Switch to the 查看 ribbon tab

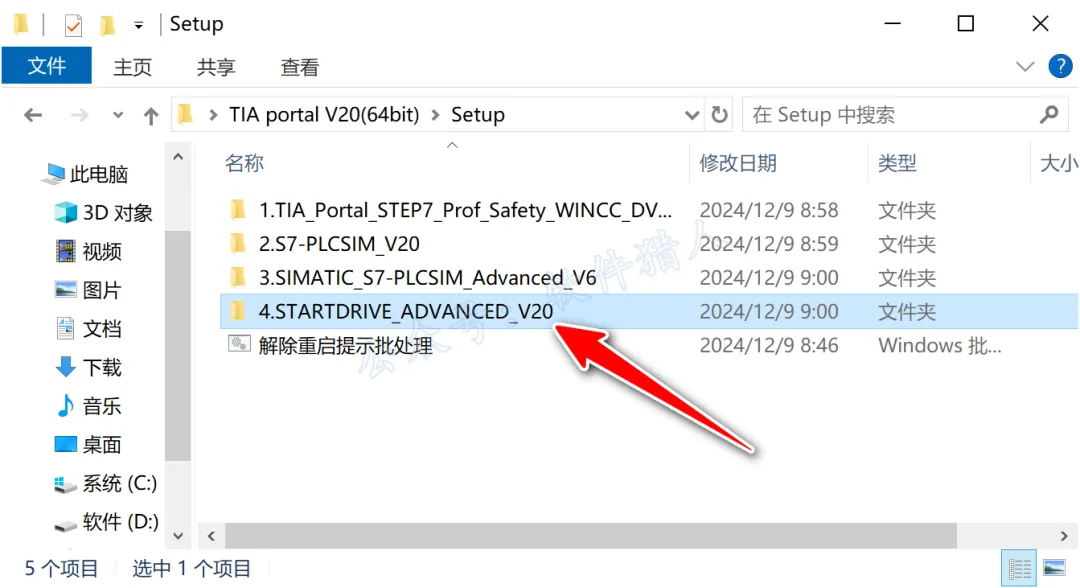(x=300, y=67)
